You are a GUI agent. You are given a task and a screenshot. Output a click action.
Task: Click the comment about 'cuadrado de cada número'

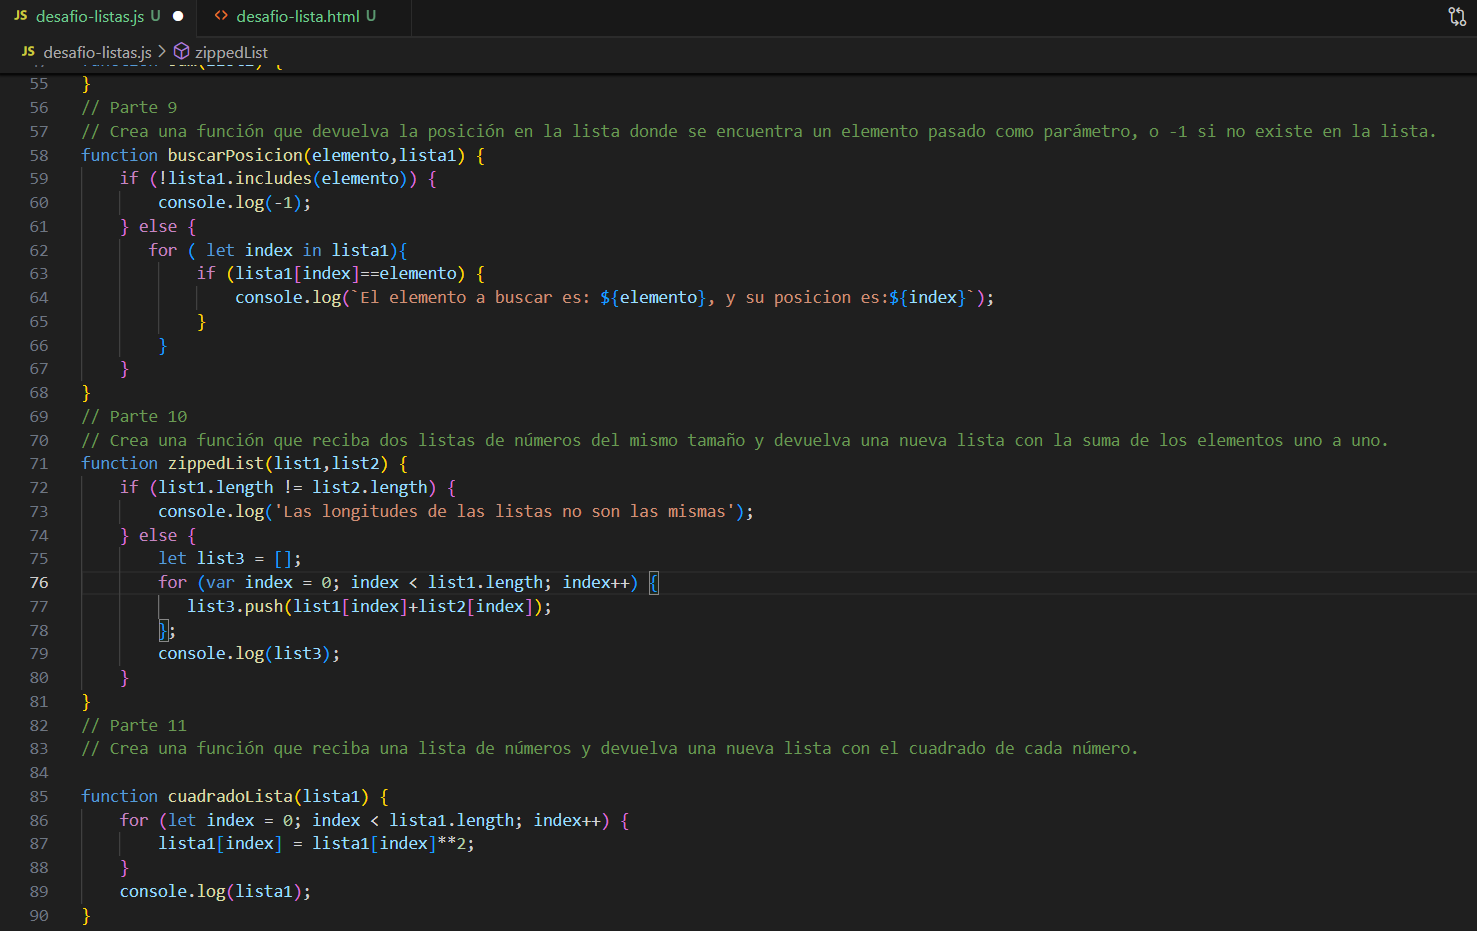click(x=610, y=748)
